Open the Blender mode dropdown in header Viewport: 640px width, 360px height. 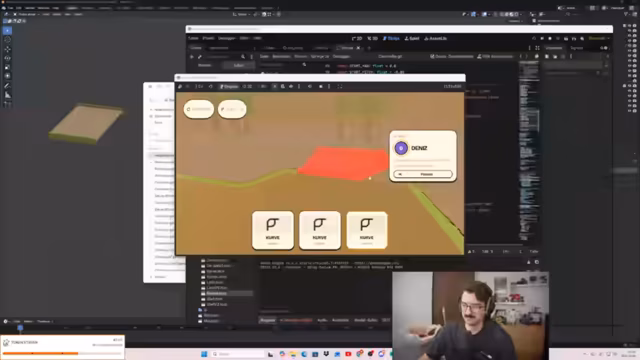(x=27, y=14)
